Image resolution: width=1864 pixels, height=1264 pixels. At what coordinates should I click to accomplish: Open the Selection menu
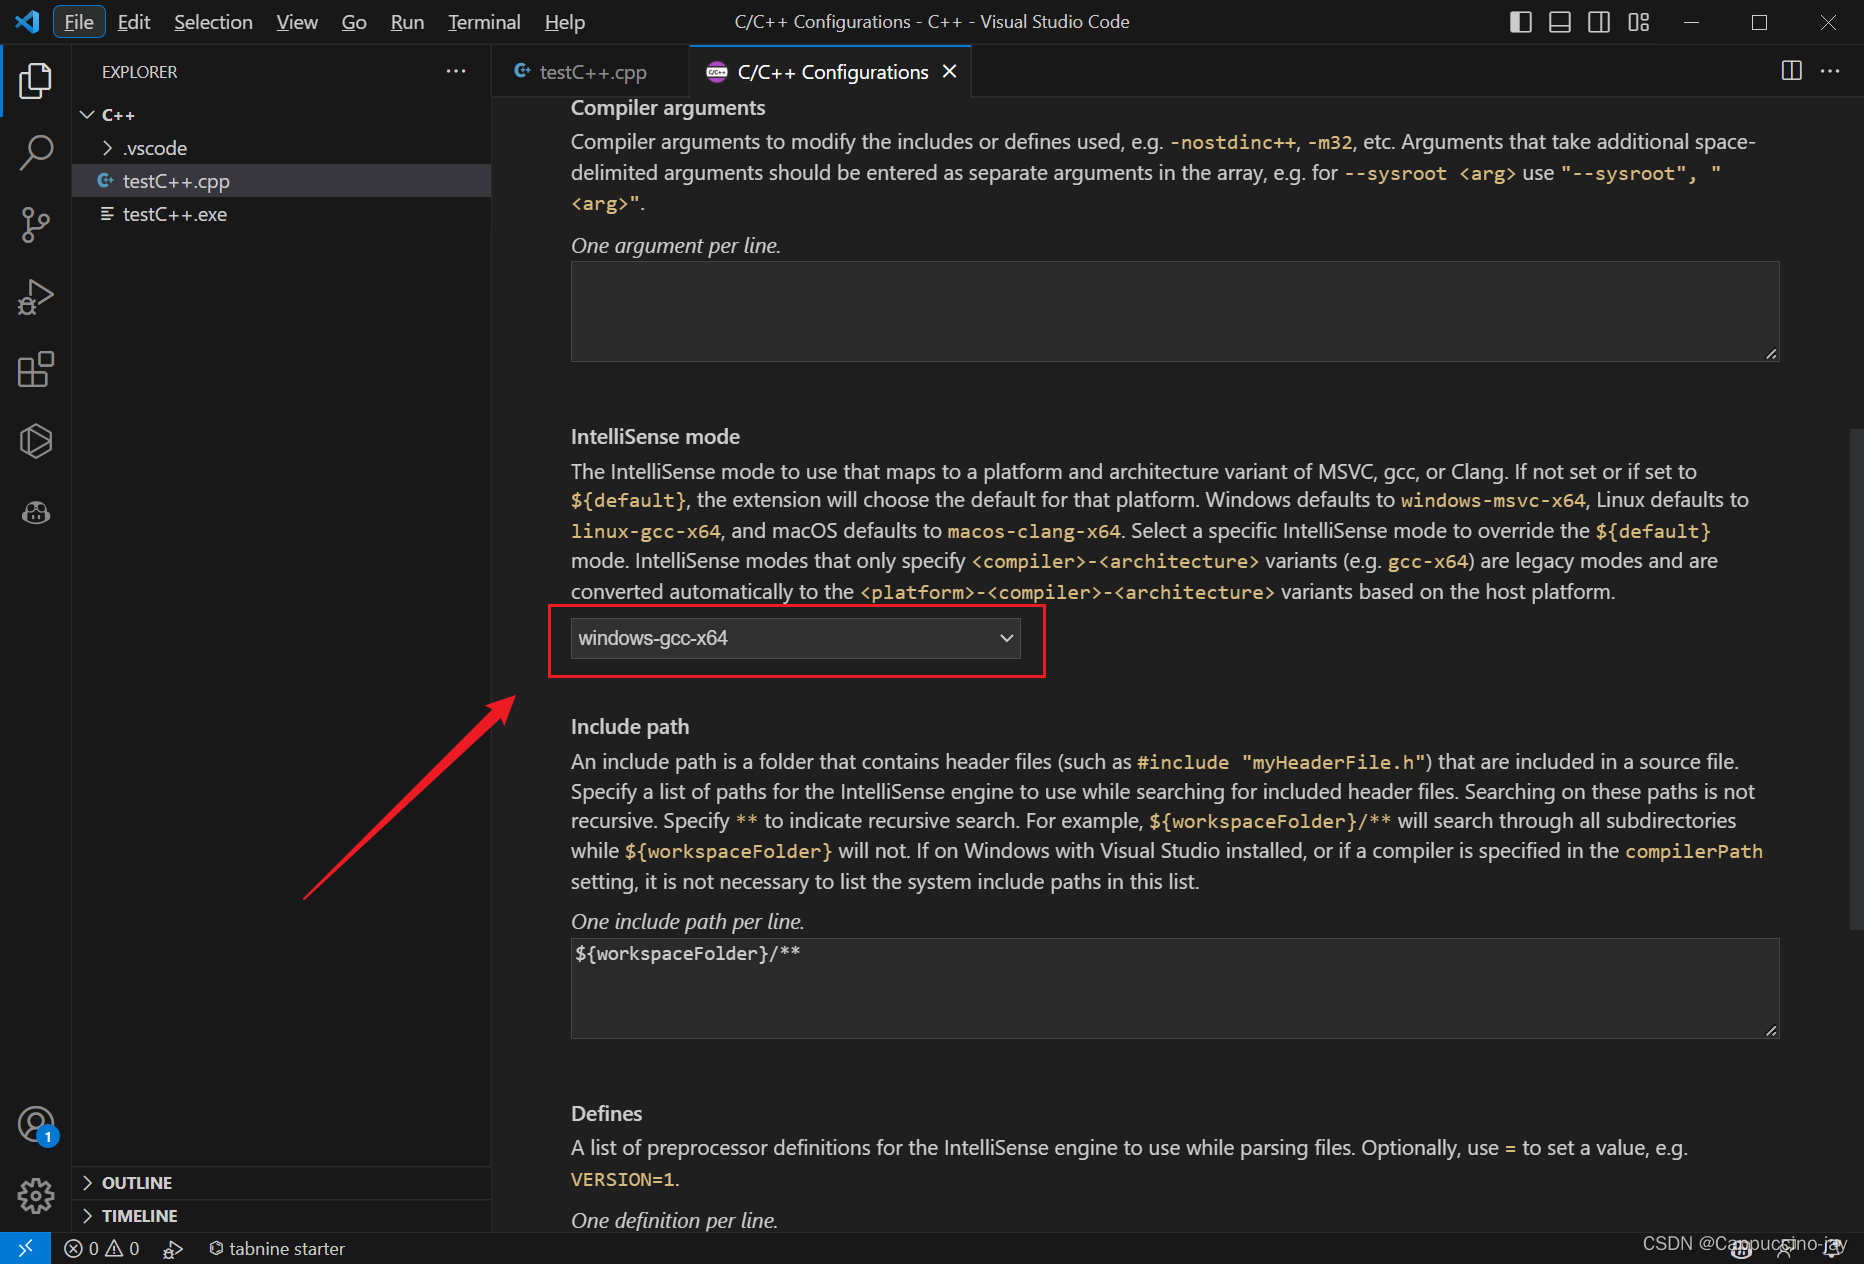(213, 22)
